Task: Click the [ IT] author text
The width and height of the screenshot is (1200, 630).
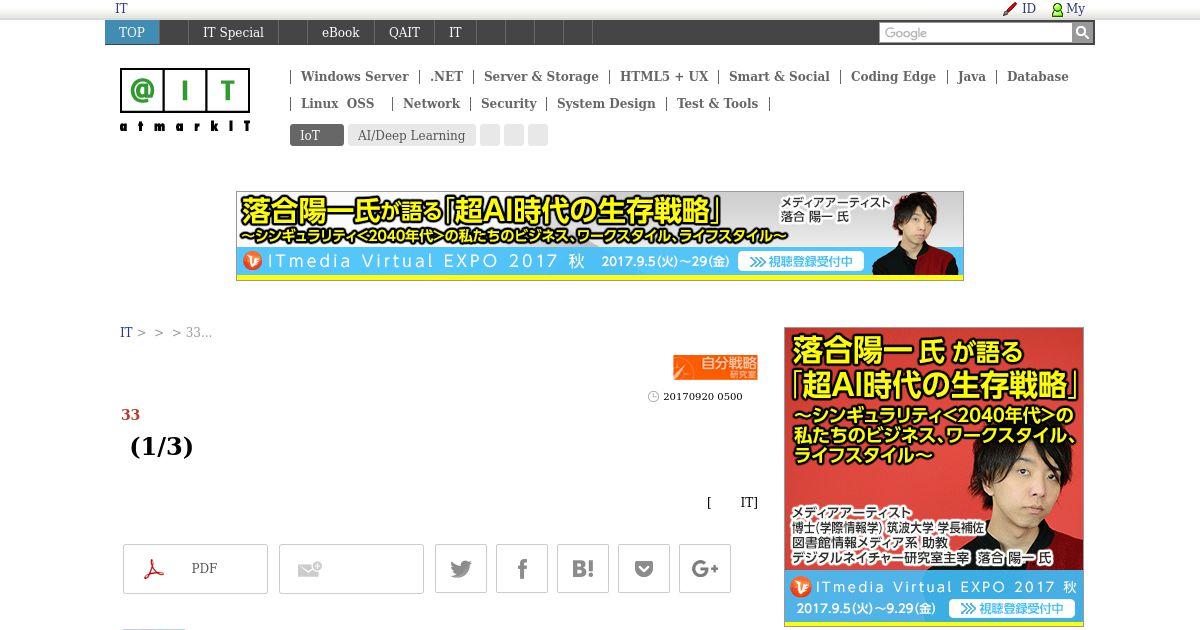Action: pos(732,503)
